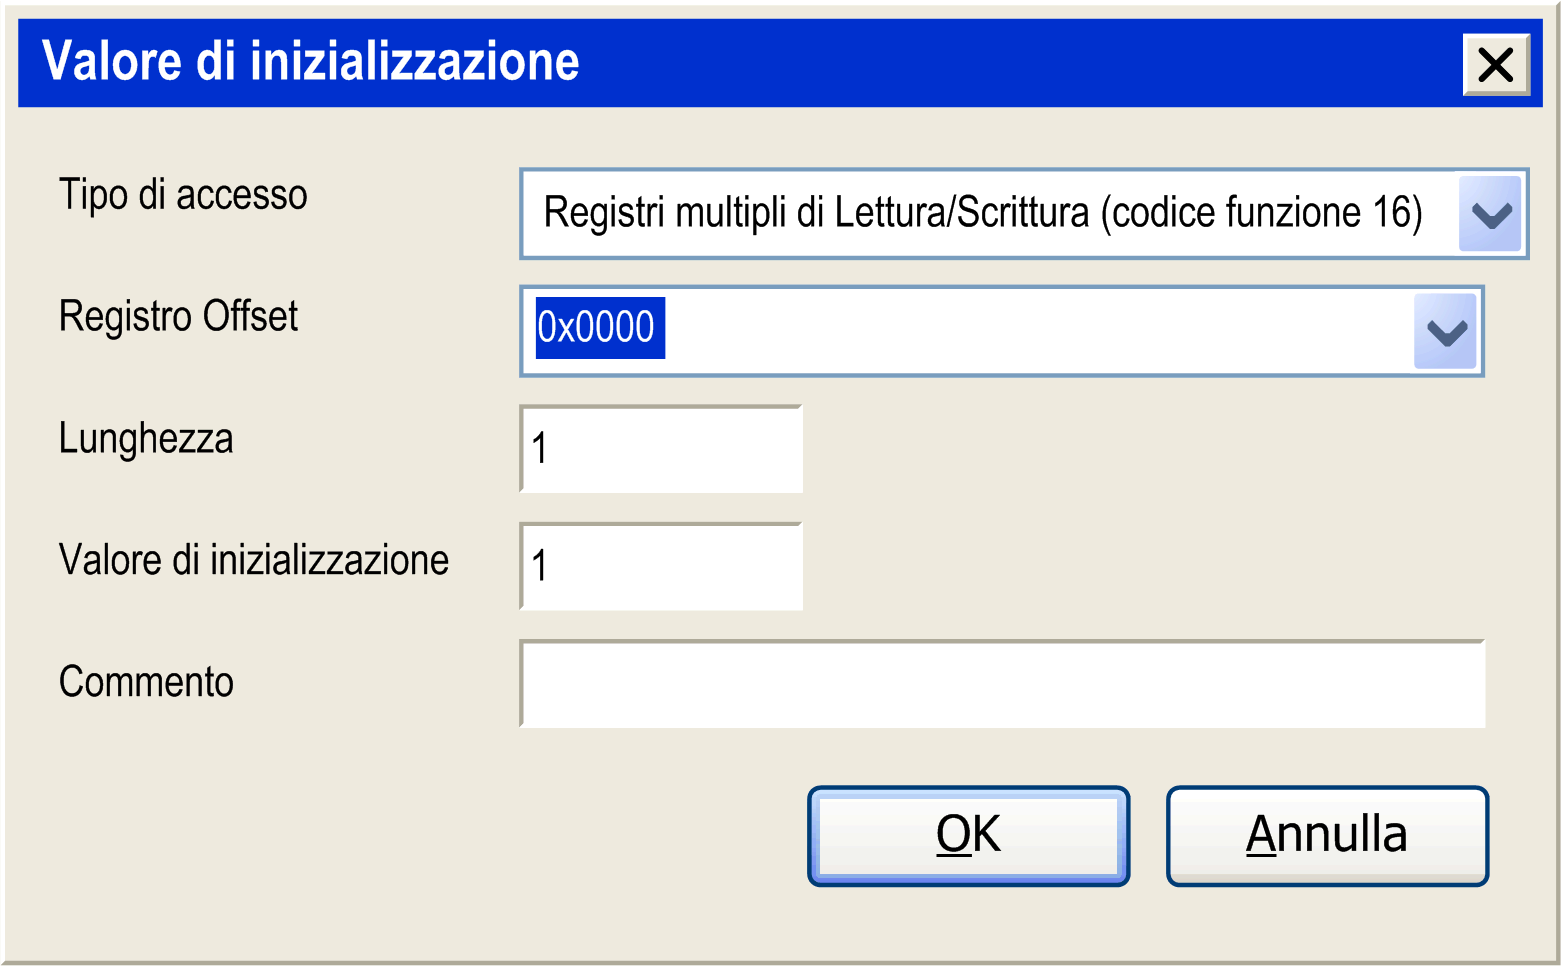Viewport: 1561px width, 966px height.
Task: Click the Registro Offset label
Action: (x=178, y=317)
